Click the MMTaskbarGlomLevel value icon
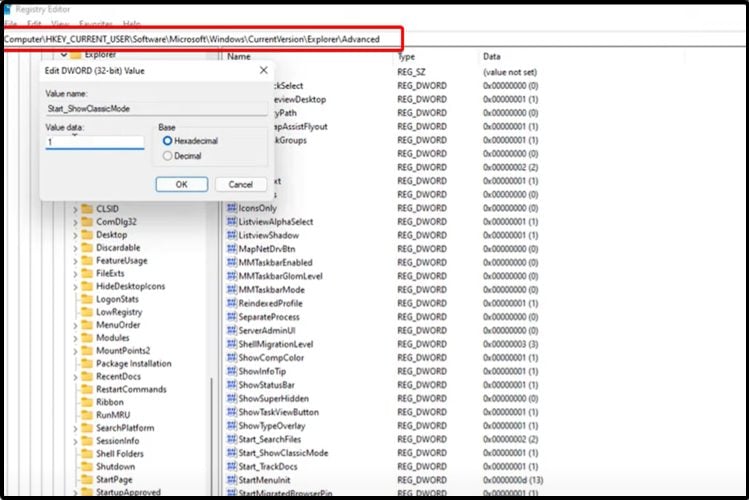Image resolution: width=749 pixels, height=500 pixels. click(x=232, y=276)
